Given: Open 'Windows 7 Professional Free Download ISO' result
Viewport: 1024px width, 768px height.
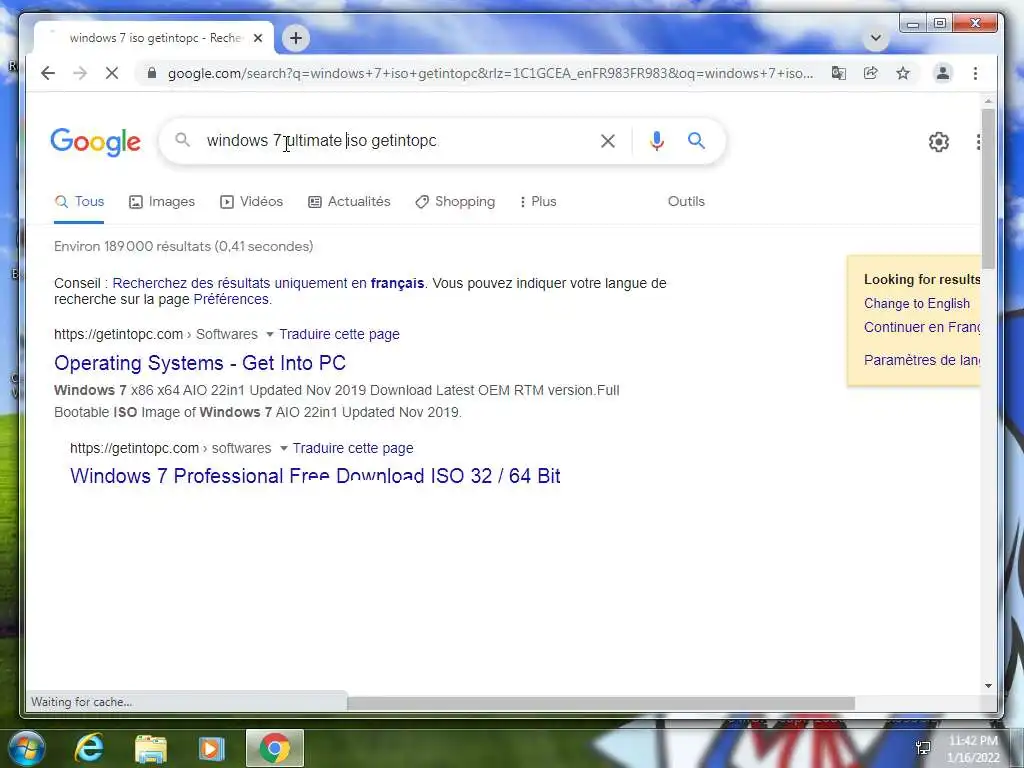Looking at the screenshot, I should click(315, 476).
